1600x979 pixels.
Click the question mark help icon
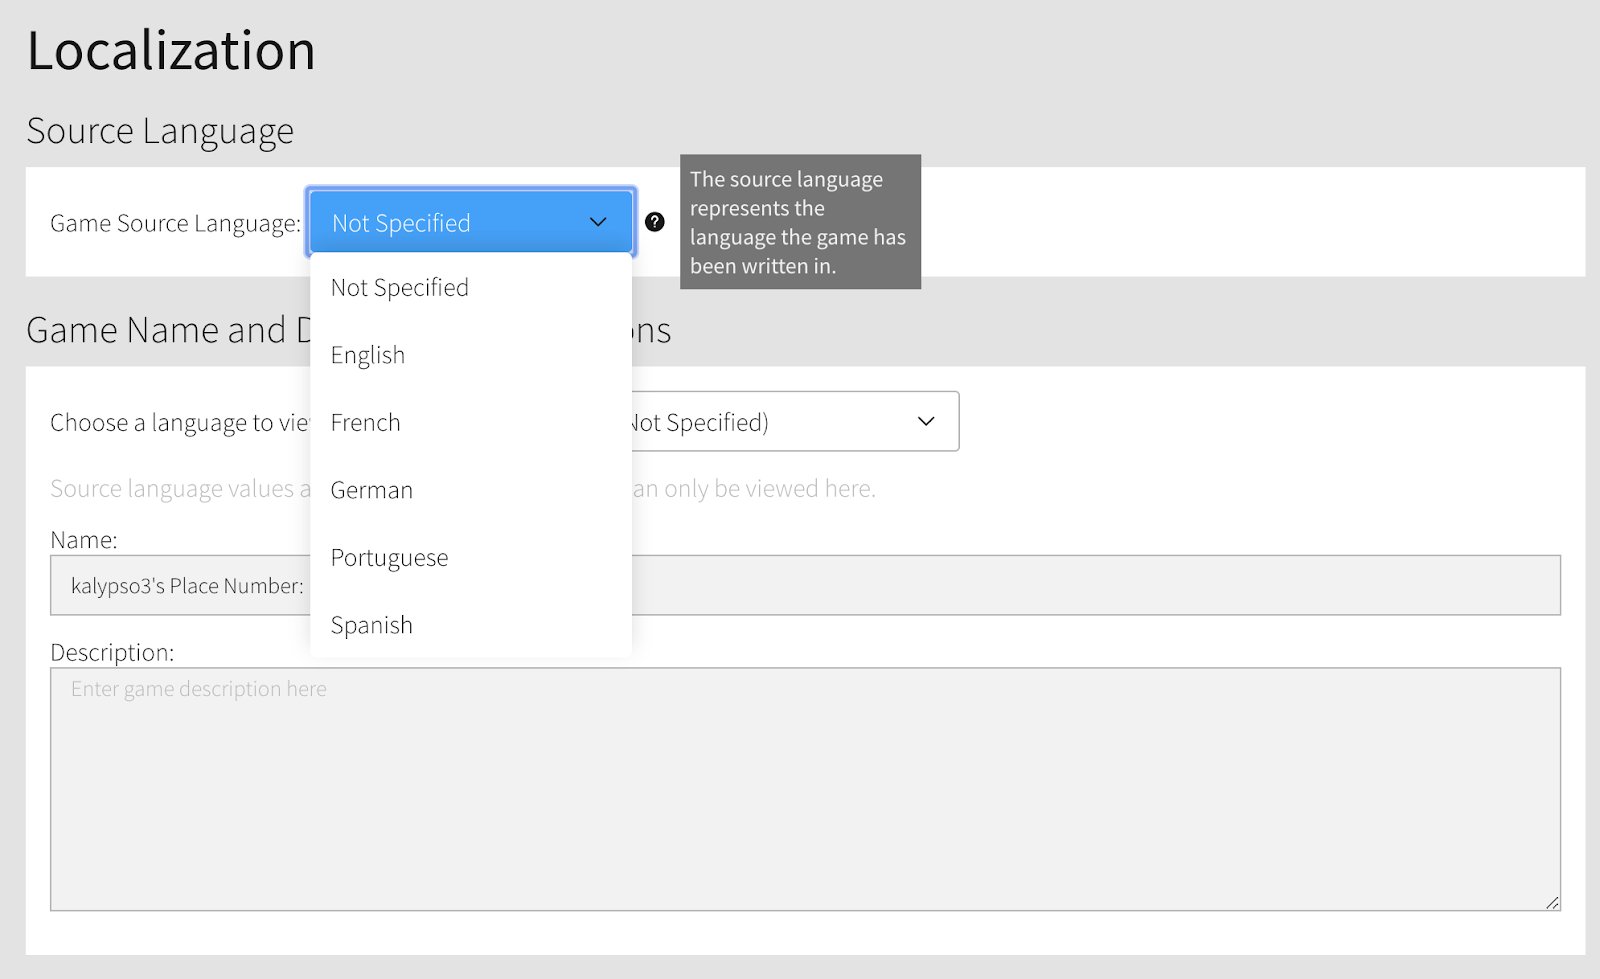click(x=655, y=222)
